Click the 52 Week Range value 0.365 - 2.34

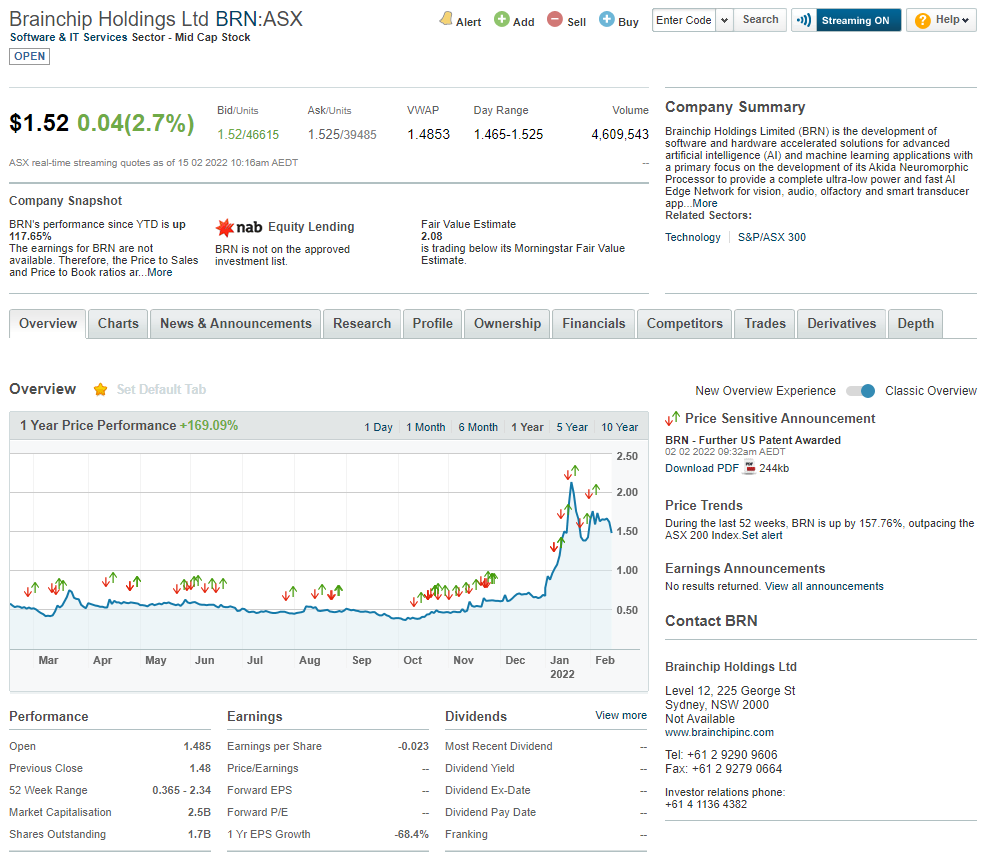pos(181,790)
